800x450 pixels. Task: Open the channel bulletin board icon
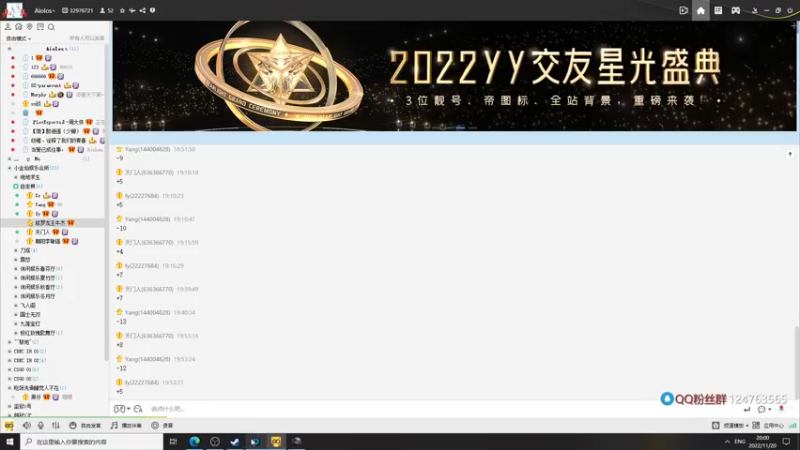point(40,27)
